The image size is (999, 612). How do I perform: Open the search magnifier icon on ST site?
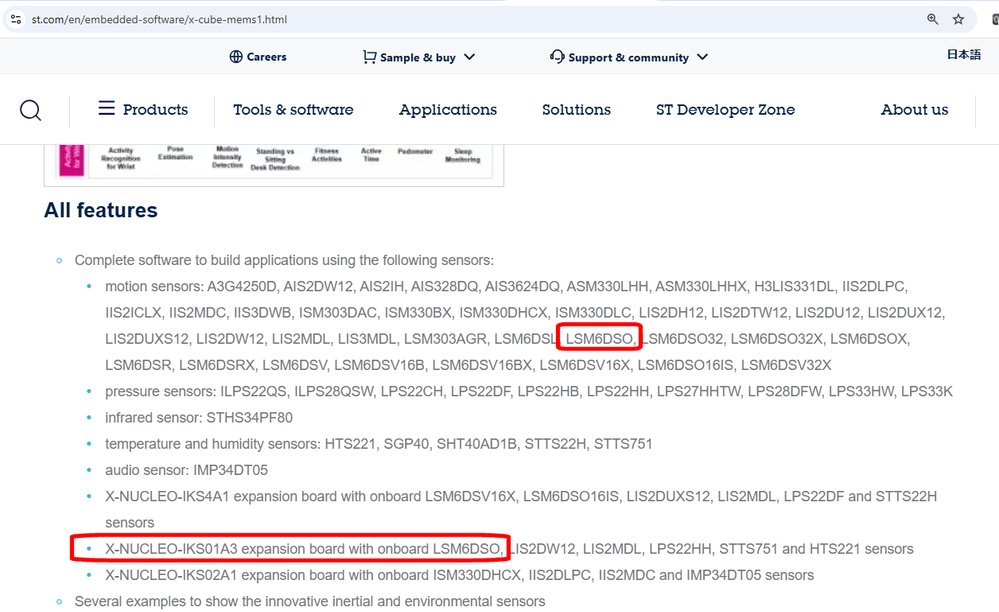tap(30, 110)
